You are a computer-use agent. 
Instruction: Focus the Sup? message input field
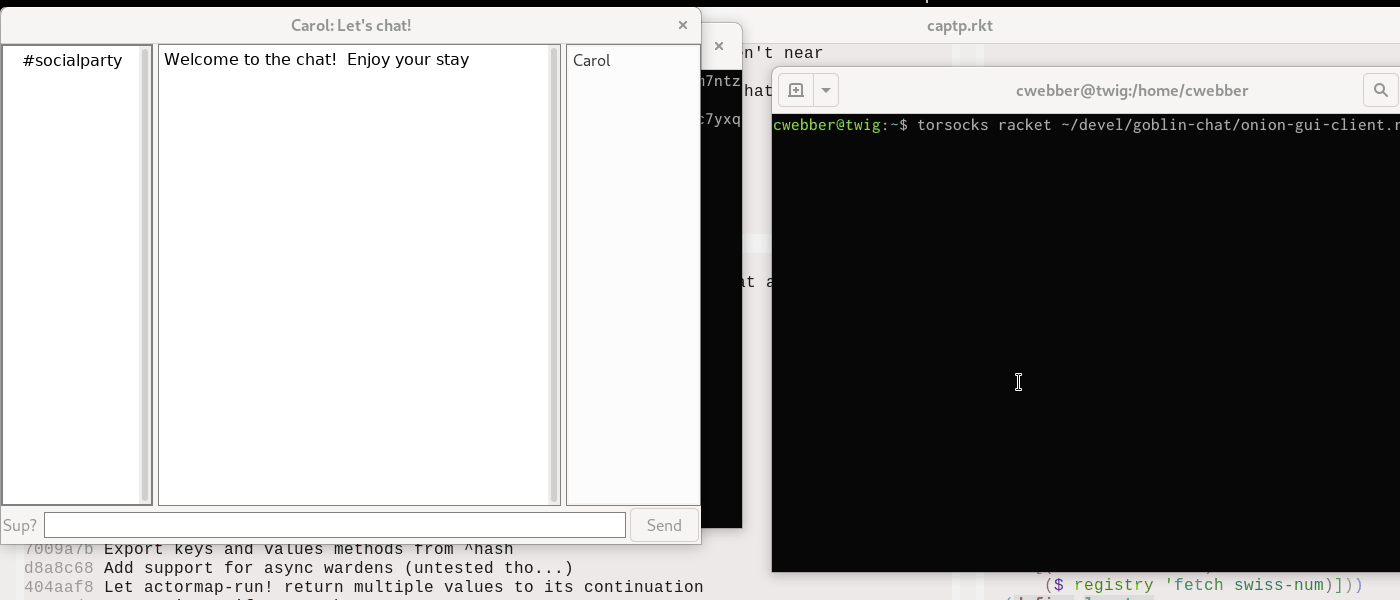click(x=334, y=525)
